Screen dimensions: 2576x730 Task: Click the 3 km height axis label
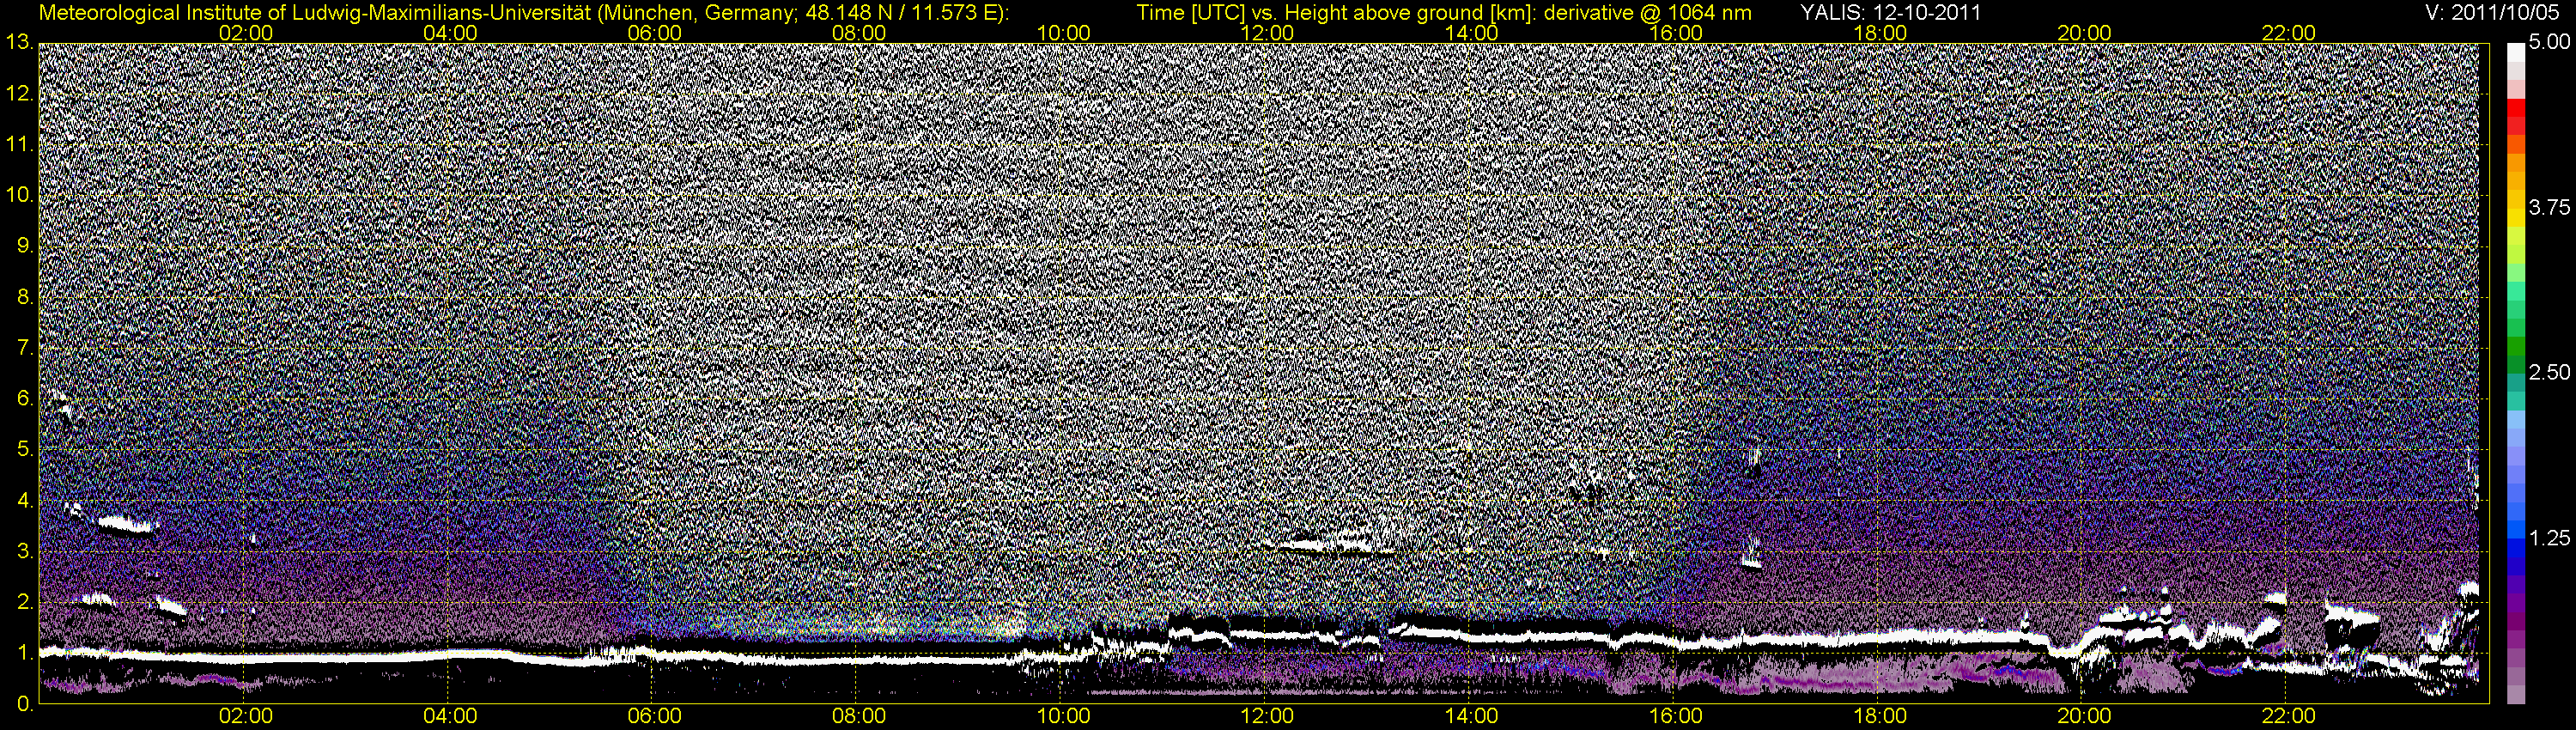click(x=25, y=552)
